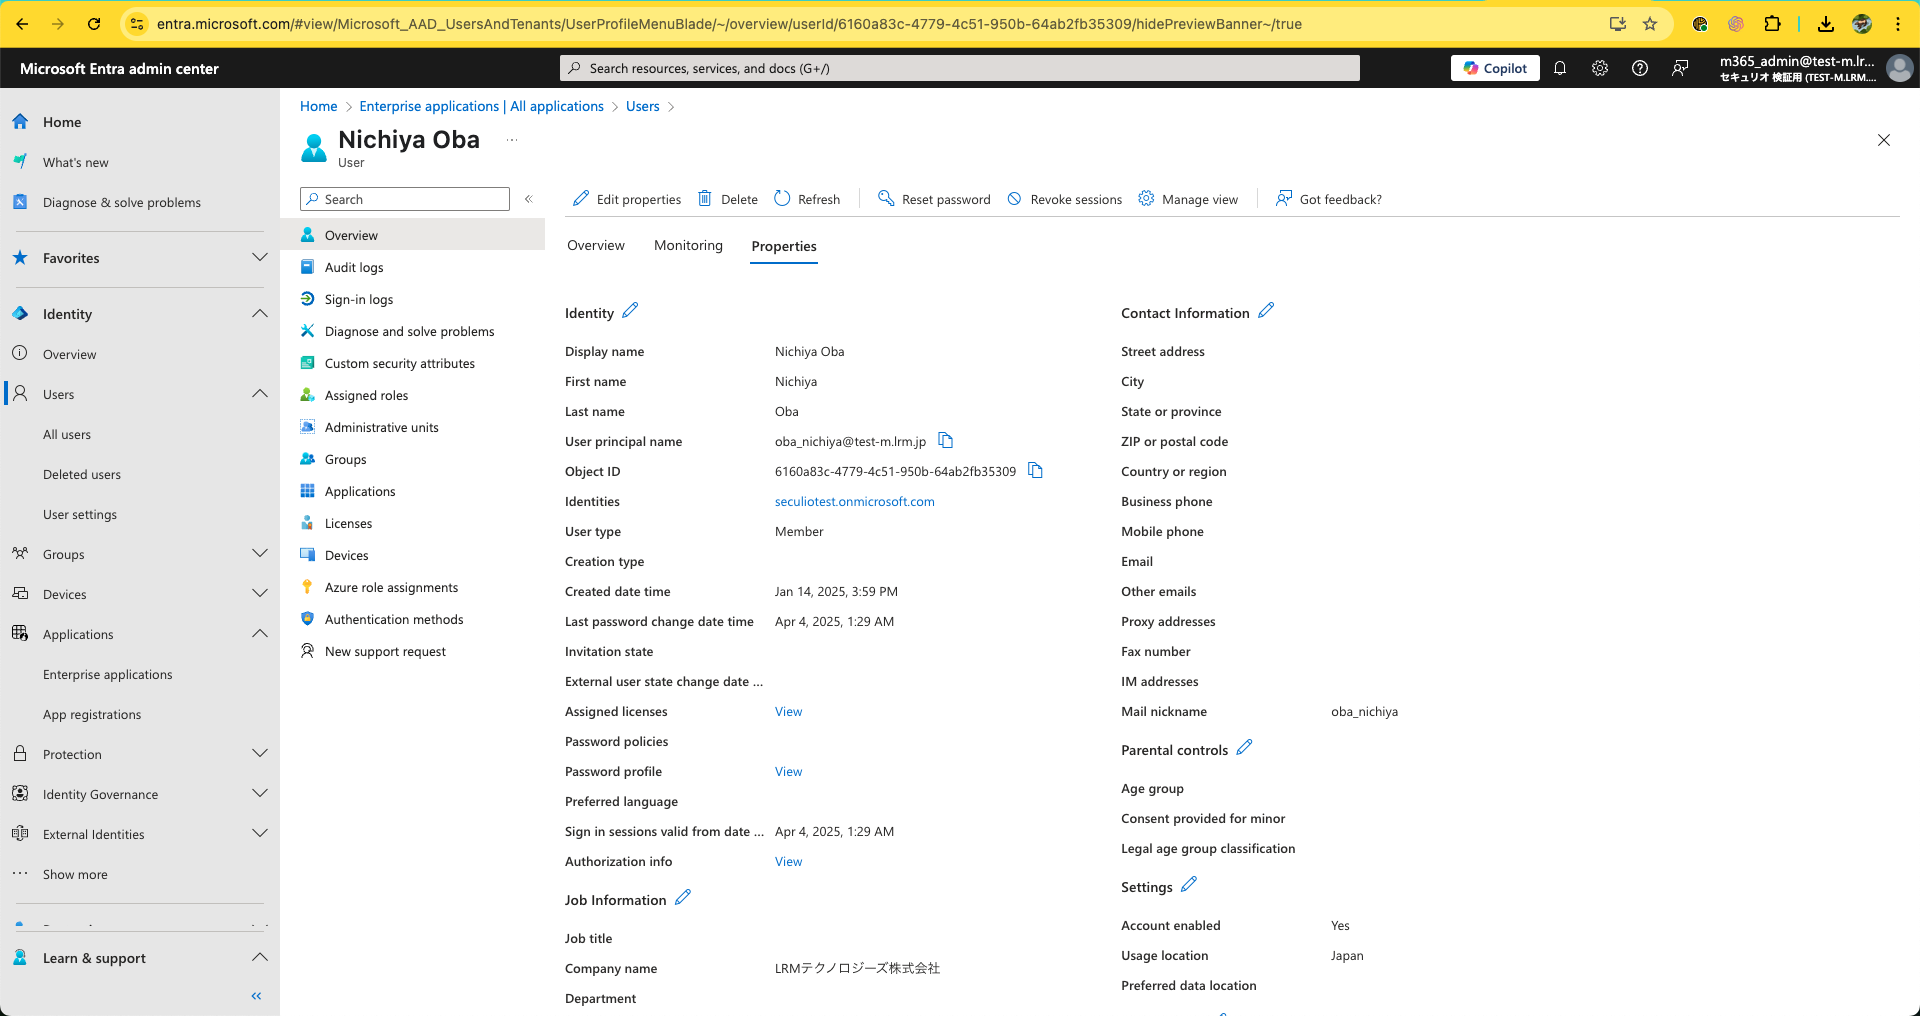Screen dimensions: 1920x1016
Task: Open App registrations in sidebar
Action: [92, 714]
